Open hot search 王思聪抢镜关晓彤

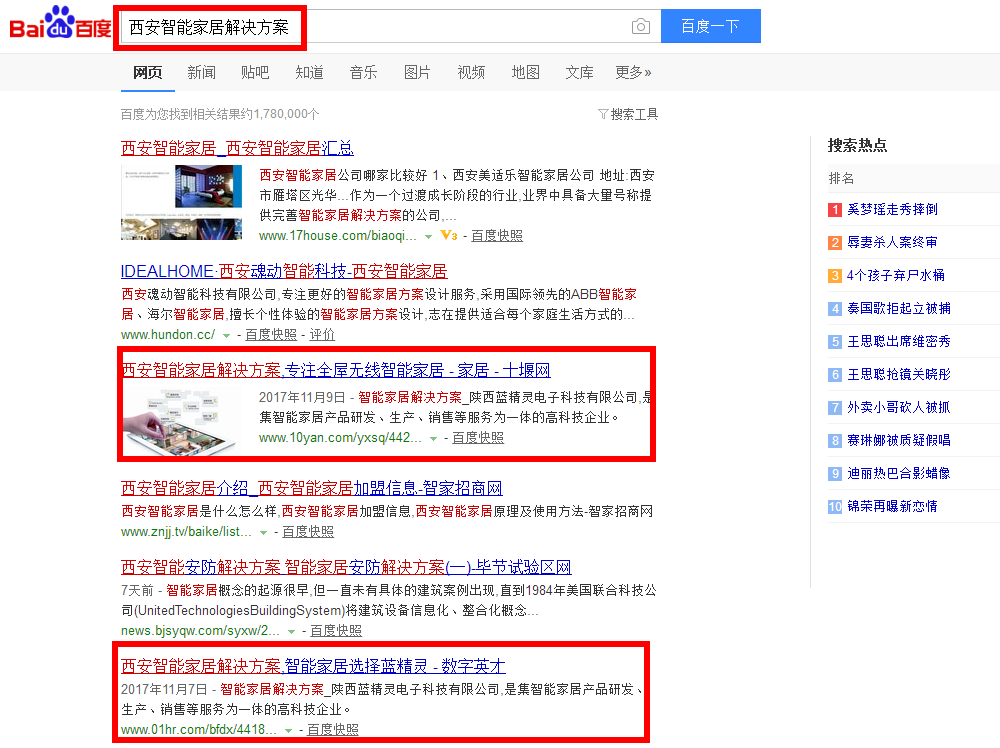tap(899, 375)
